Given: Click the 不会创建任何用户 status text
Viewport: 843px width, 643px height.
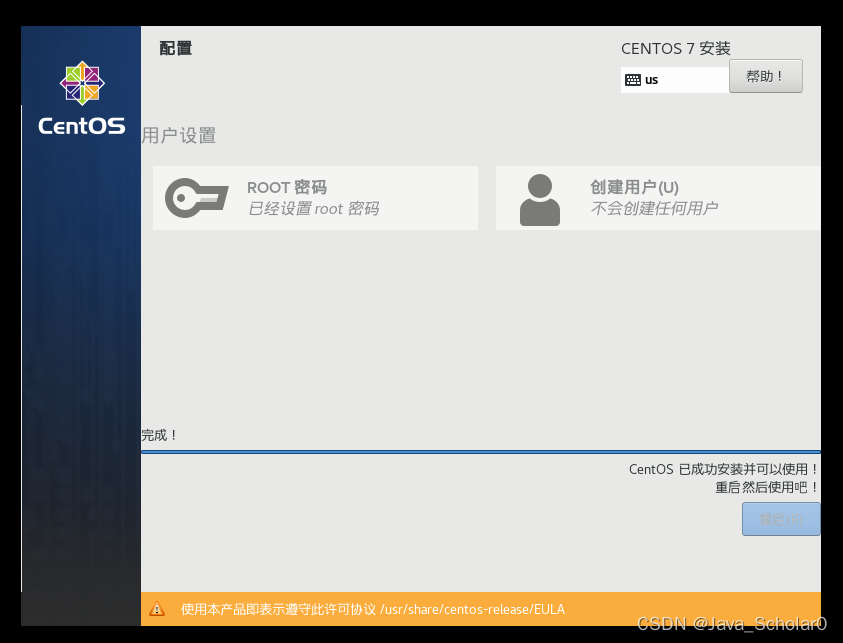Looking at the screenshot, I should 654,209.
